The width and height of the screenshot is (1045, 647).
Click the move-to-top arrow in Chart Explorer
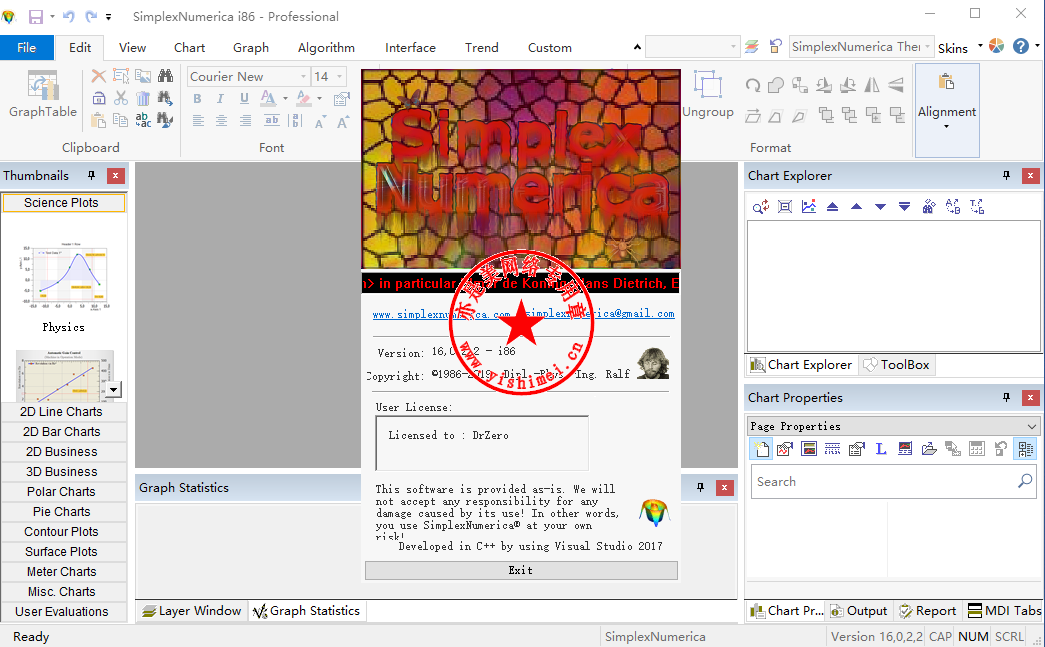click(x=832, y=207)
